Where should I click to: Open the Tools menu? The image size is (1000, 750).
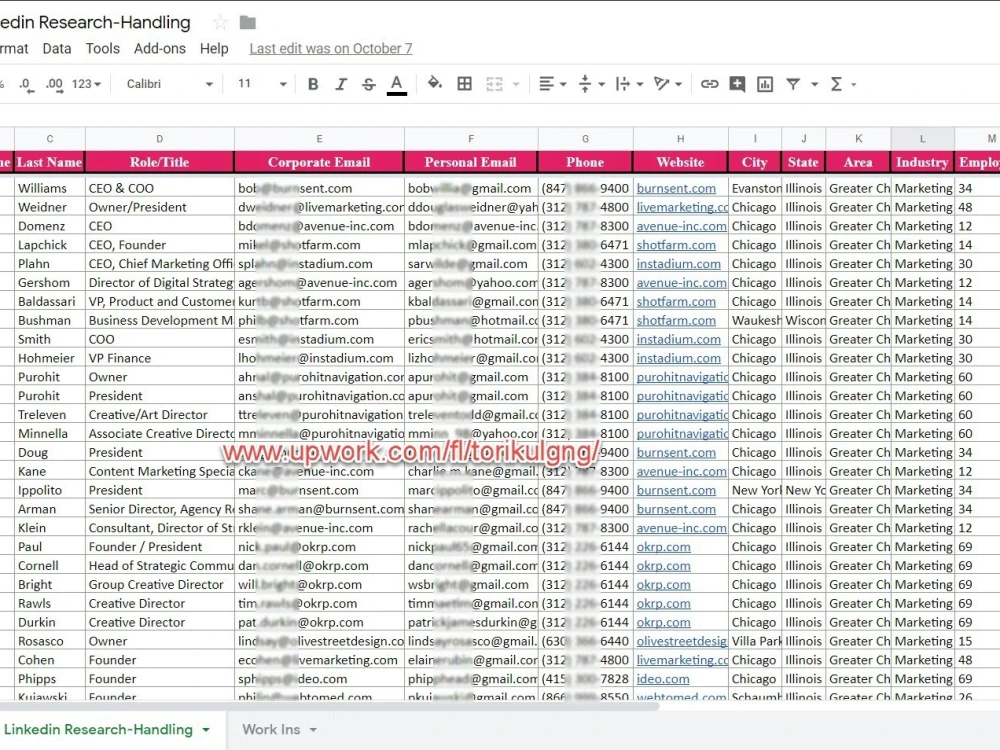[x=103, y=48]
